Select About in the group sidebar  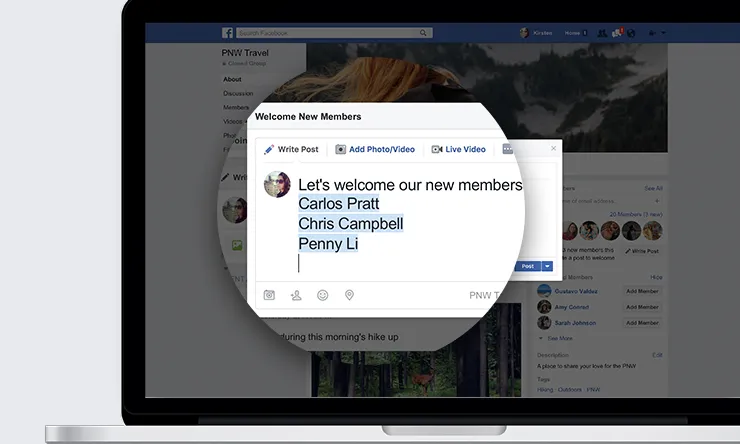[232, 79]
